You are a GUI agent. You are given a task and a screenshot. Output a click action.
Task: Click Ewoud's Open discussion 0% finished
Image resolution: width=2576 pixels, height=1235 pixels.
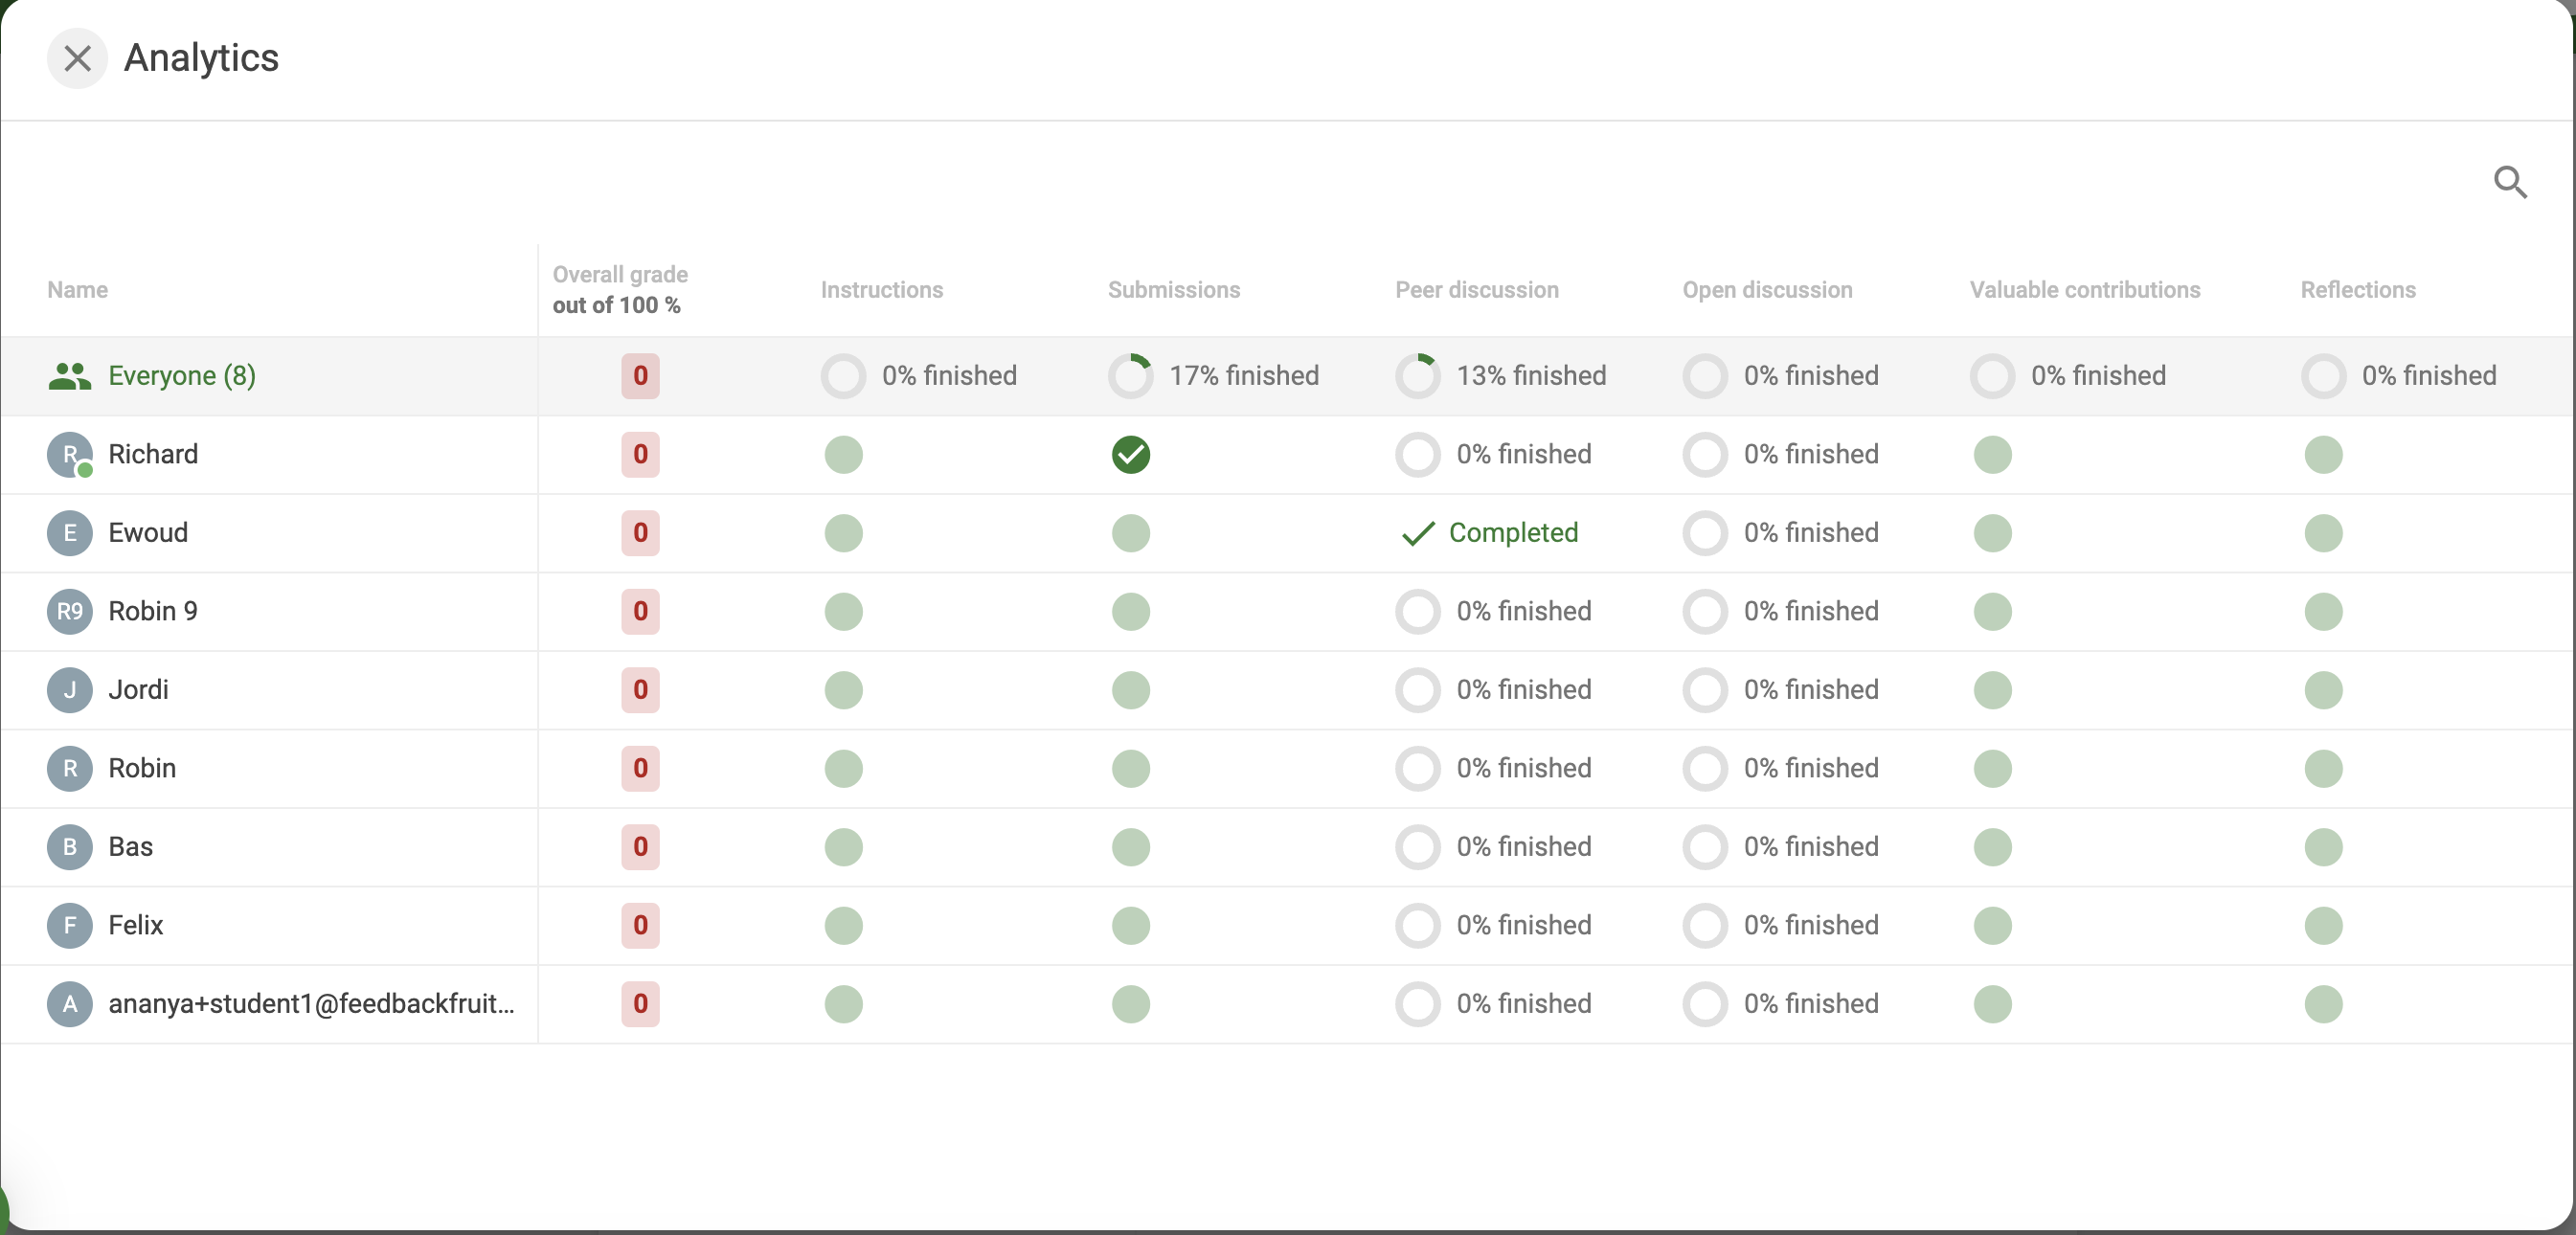click(1781, 533)
